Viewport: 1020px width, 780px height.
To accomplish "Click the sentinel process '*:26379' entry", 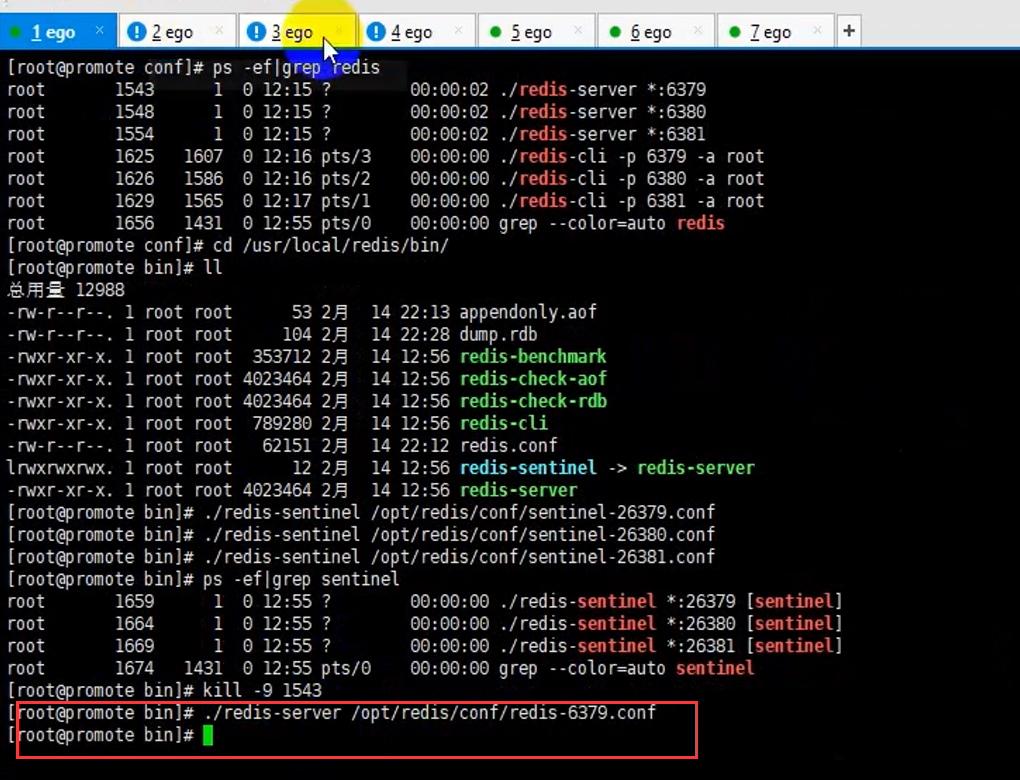I will [x=671, y=602].
